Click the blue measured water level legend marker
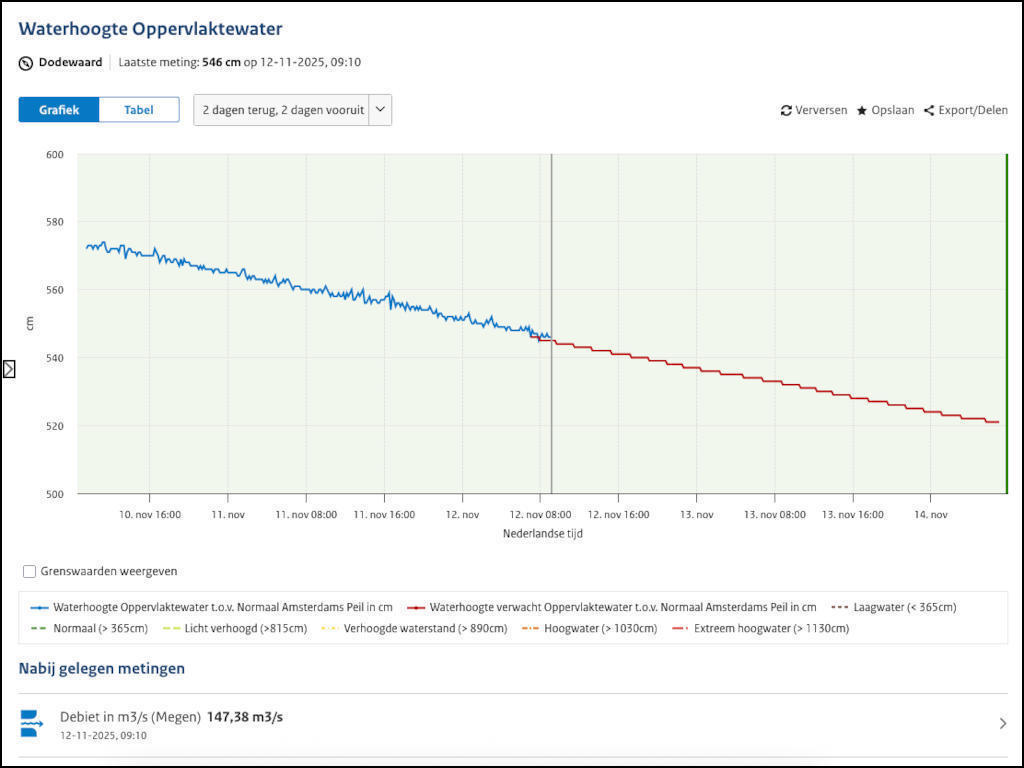The height and width of the screenshot is (768, 1024). 40,607
